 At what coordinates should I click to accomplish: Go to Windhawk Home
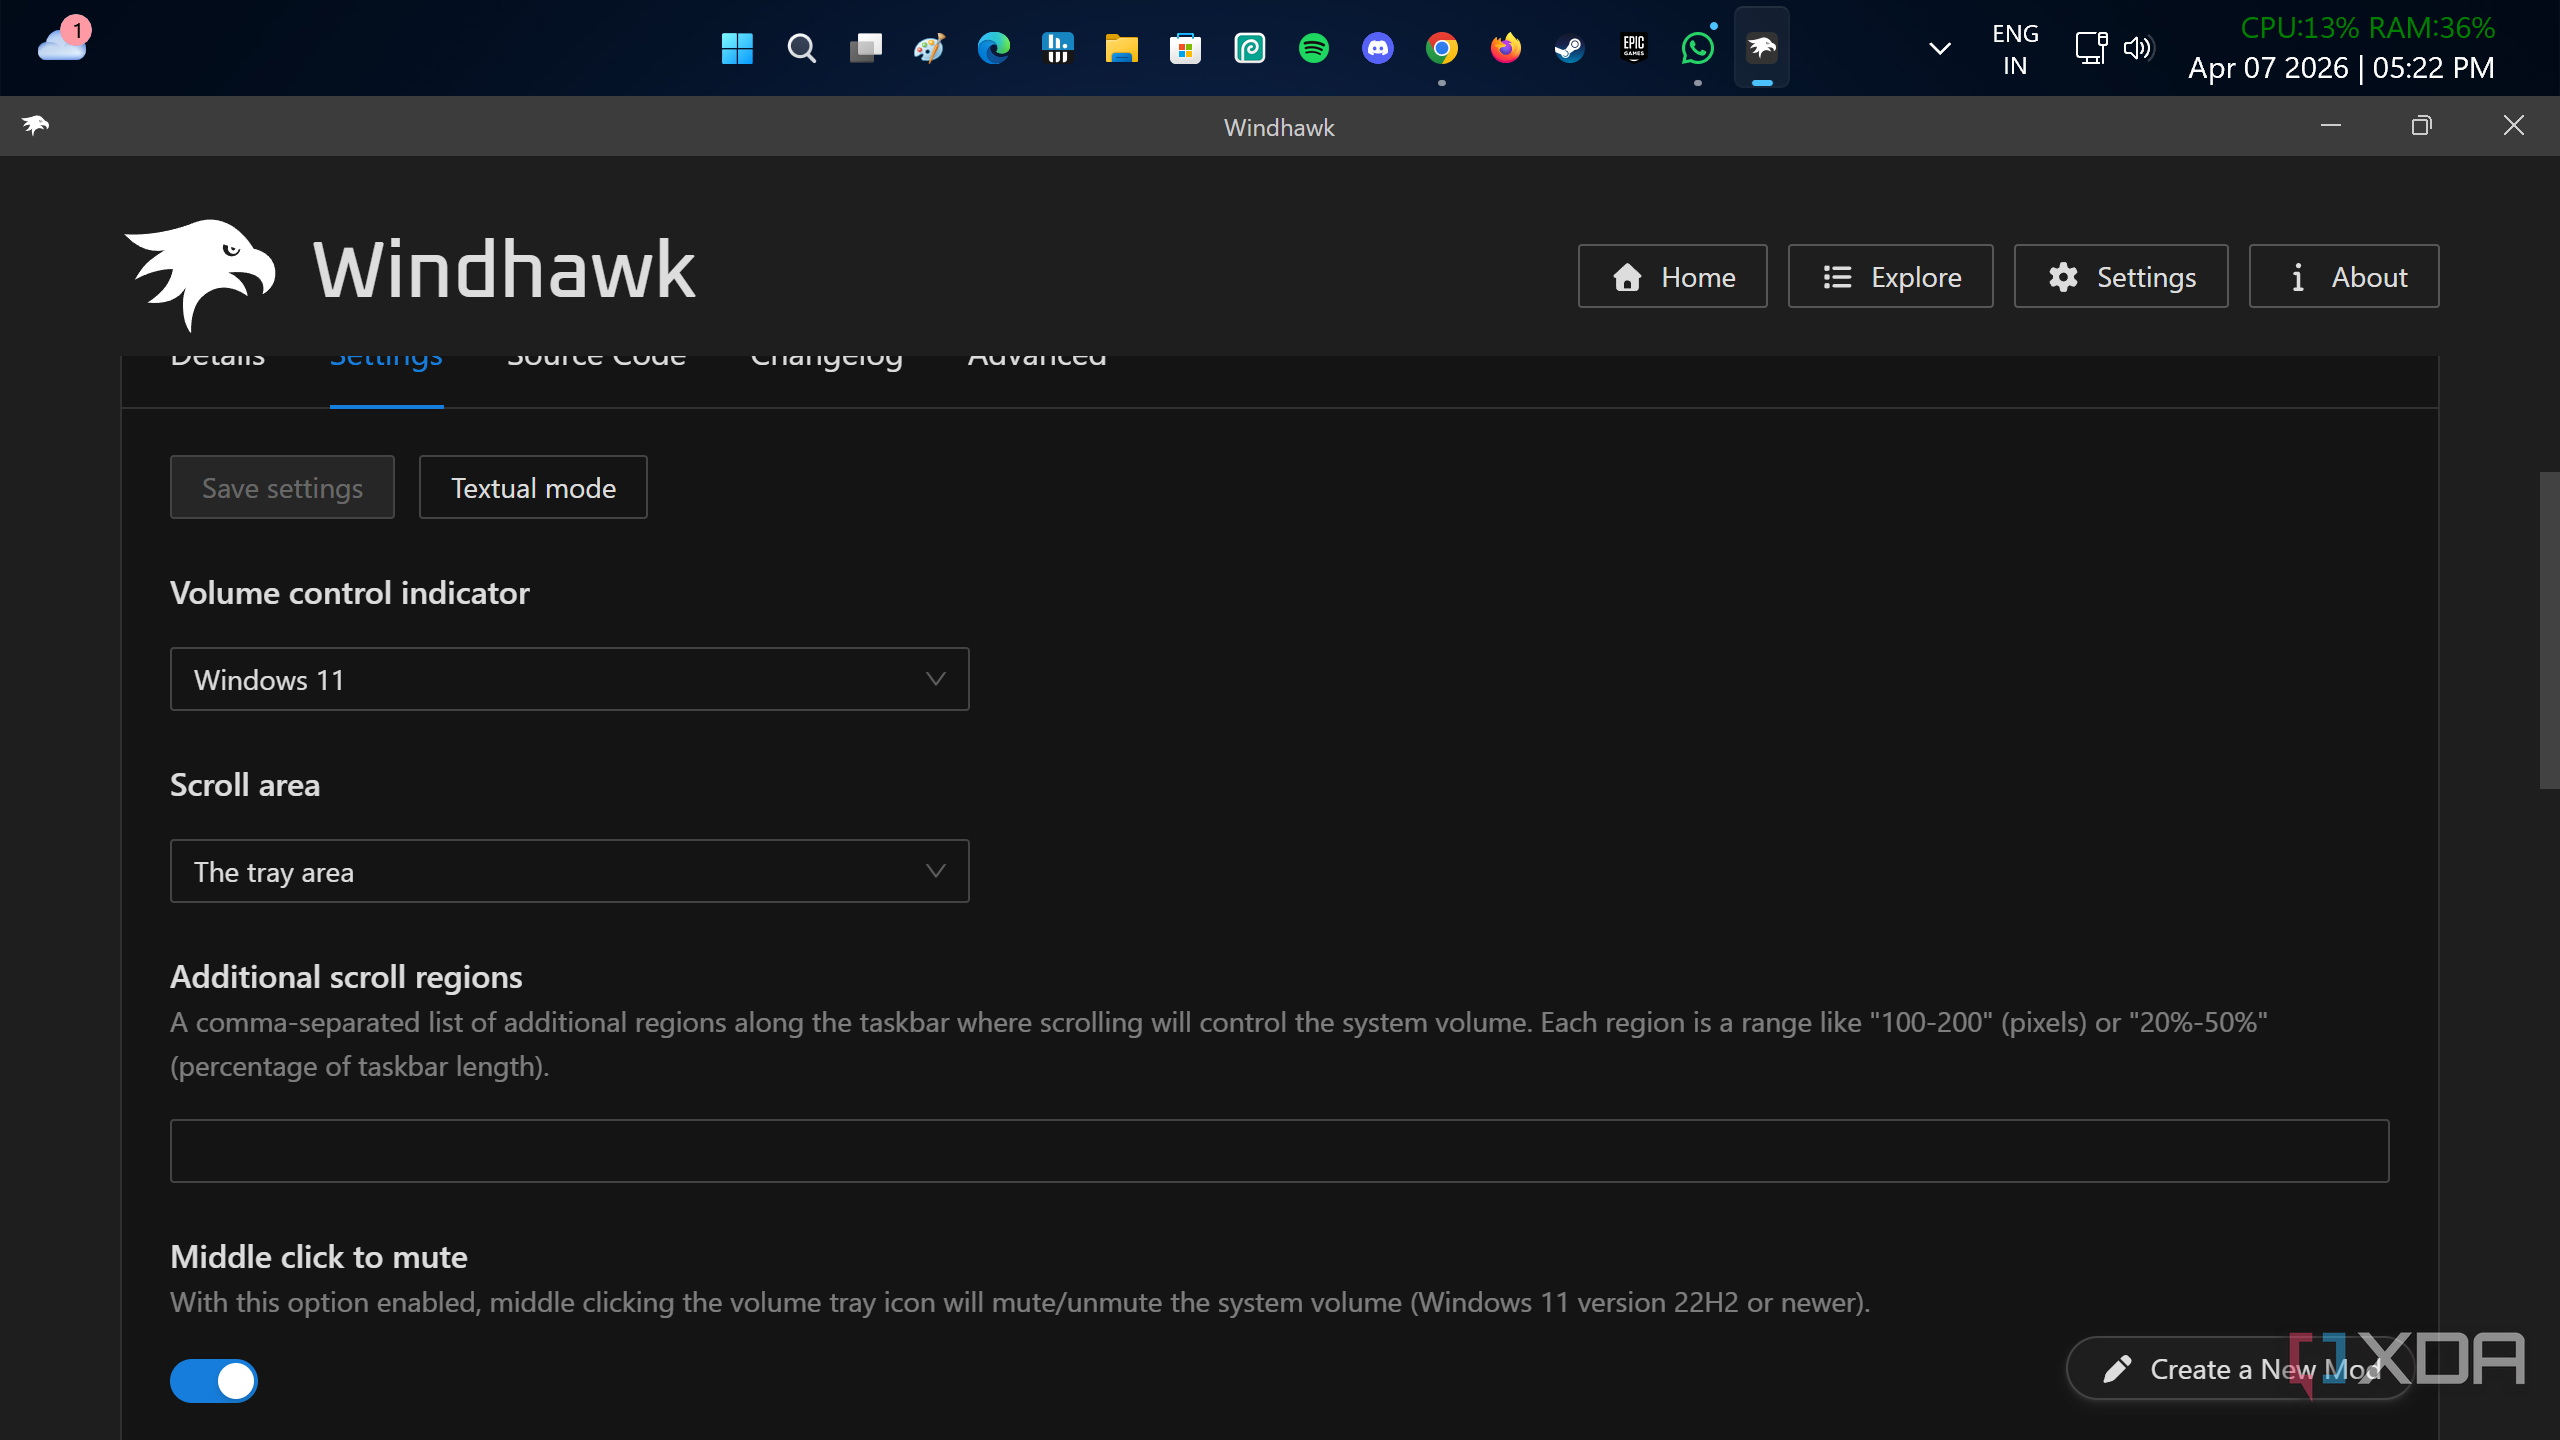click(1672, 276)
